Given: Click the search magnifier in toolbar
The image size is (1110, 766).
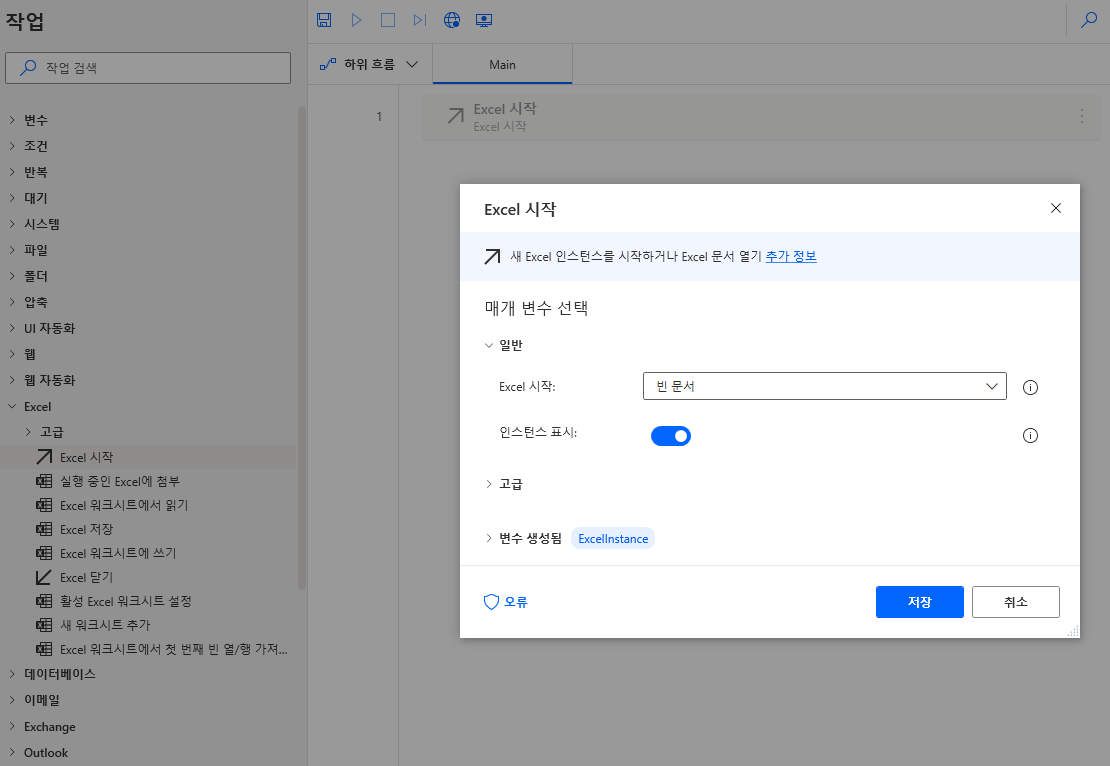Looking at the screenshot, I should coord(1089,20).
